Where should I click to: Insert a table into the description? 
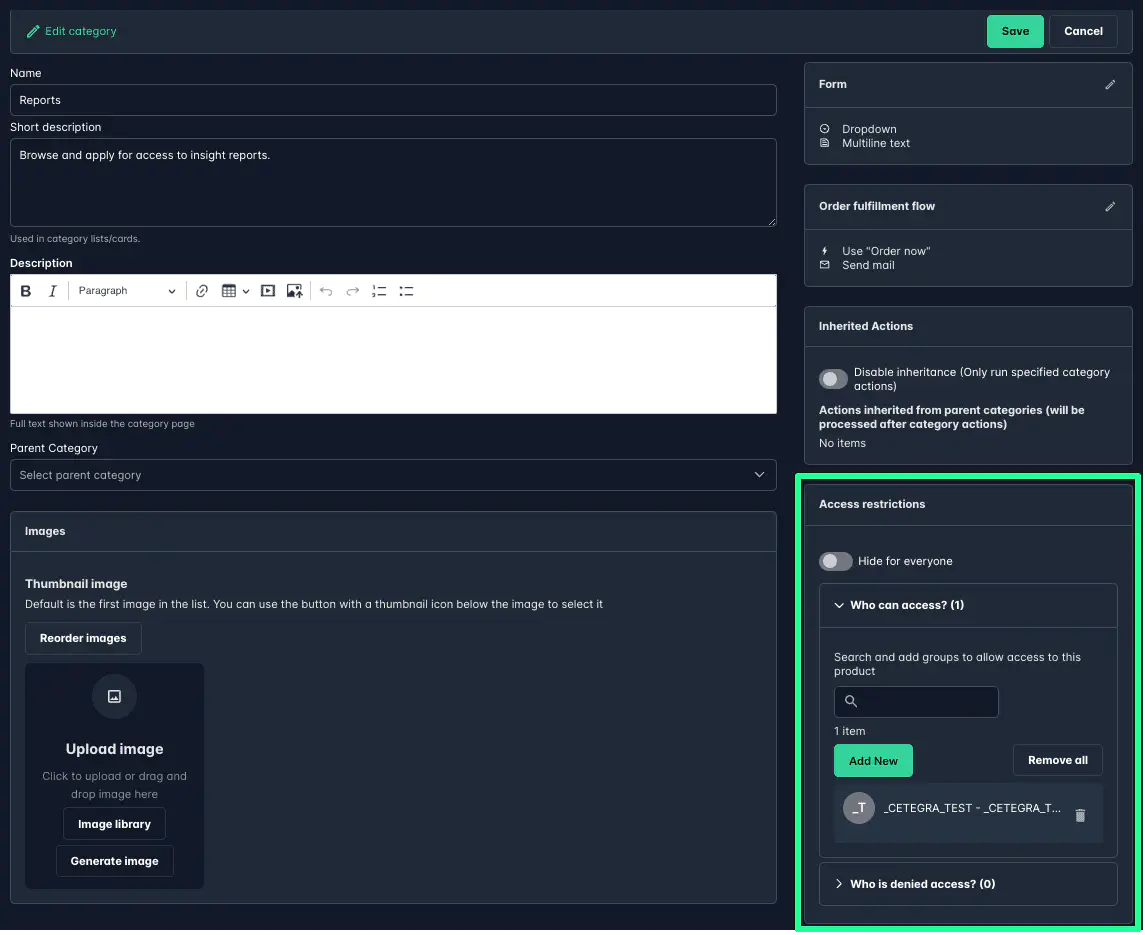coord(230,290)
